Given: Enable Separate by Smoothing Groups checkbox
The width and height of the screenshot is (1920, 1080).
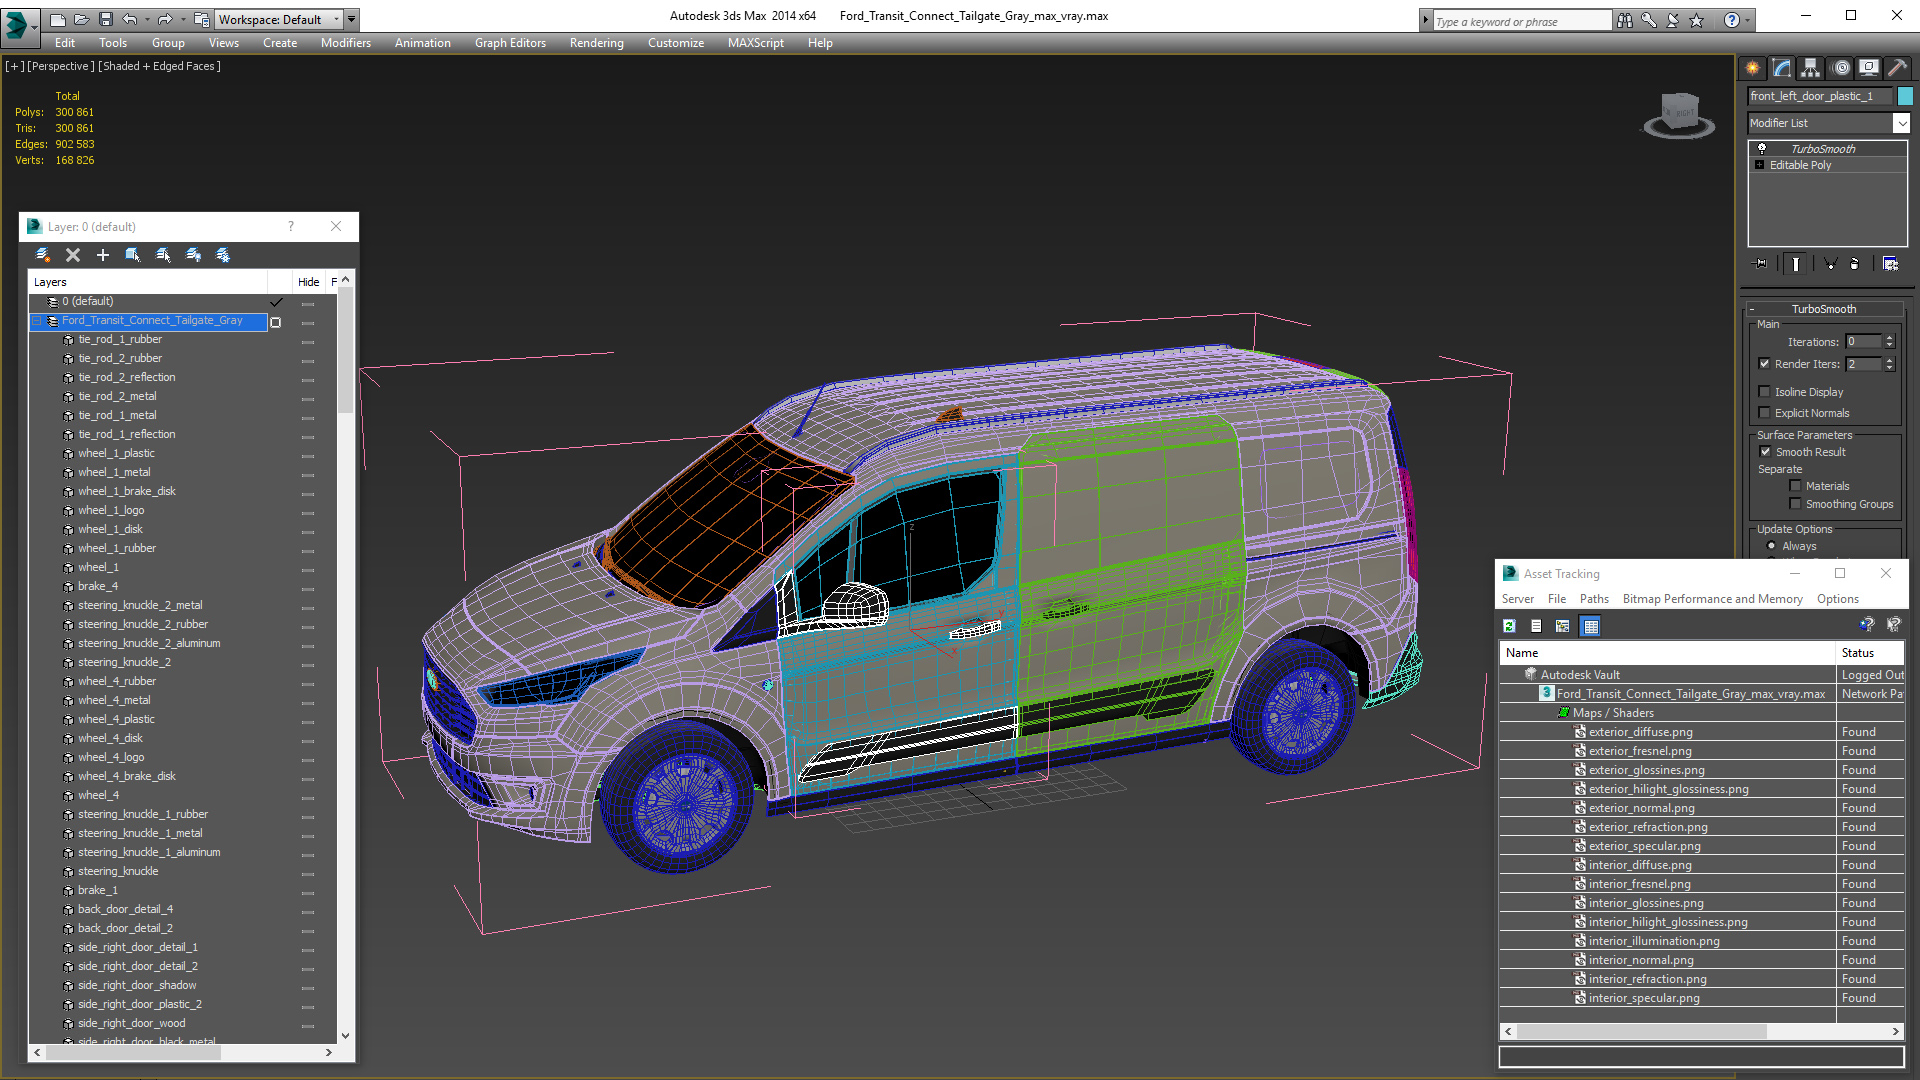Looking at the screenshot, I should pos(1796,504).
